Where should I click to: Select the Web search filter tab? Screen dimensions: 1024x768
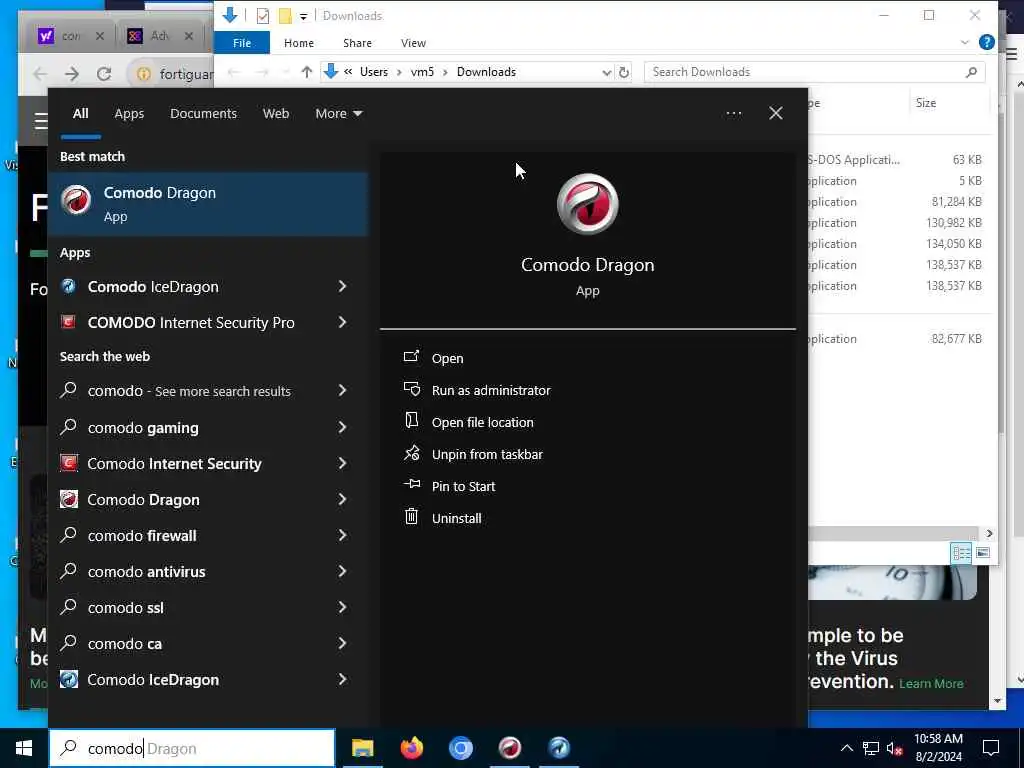tap(276, 114)
